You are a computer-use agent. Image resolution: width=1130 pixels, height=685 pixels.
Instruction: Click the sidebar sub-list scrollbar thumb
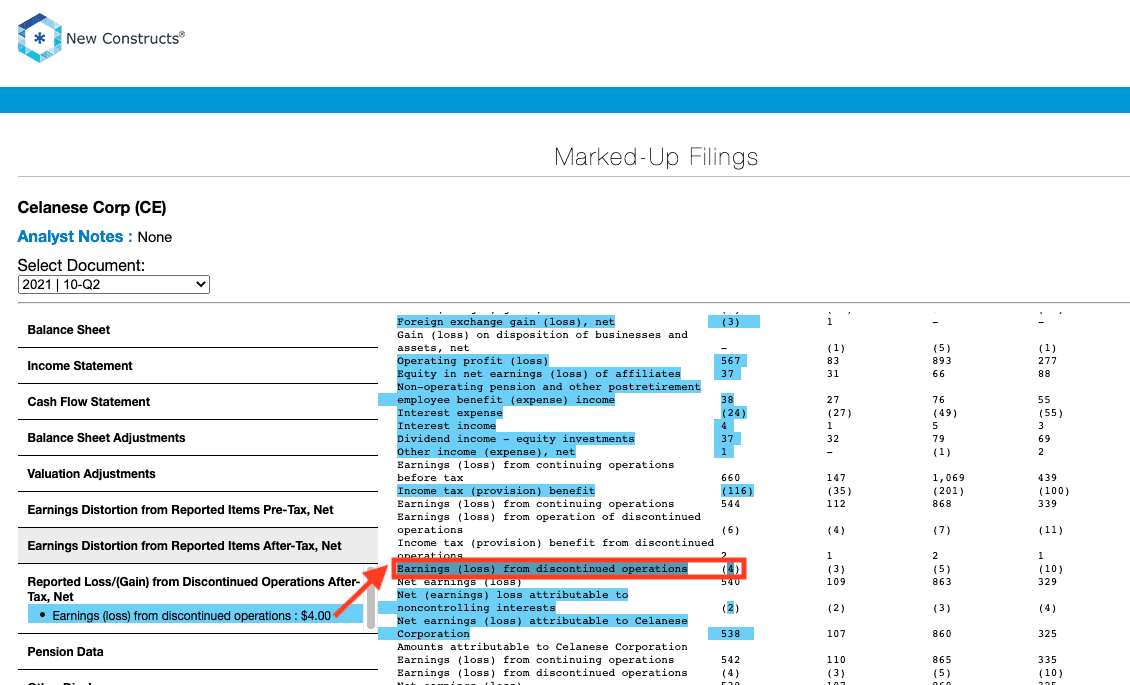371,598
